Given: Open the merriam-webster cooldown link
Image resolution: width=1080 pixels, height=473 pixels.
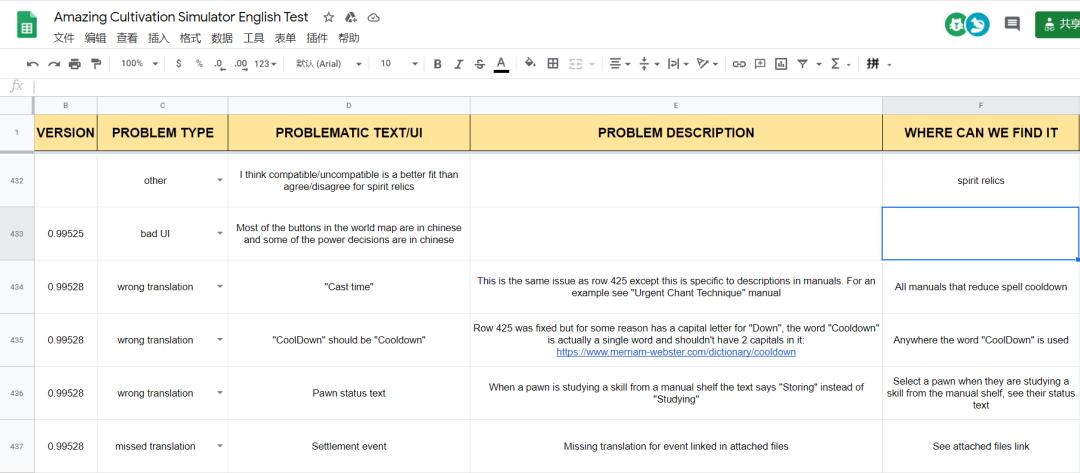Looking at the screenshot, I should coord(676,352).
